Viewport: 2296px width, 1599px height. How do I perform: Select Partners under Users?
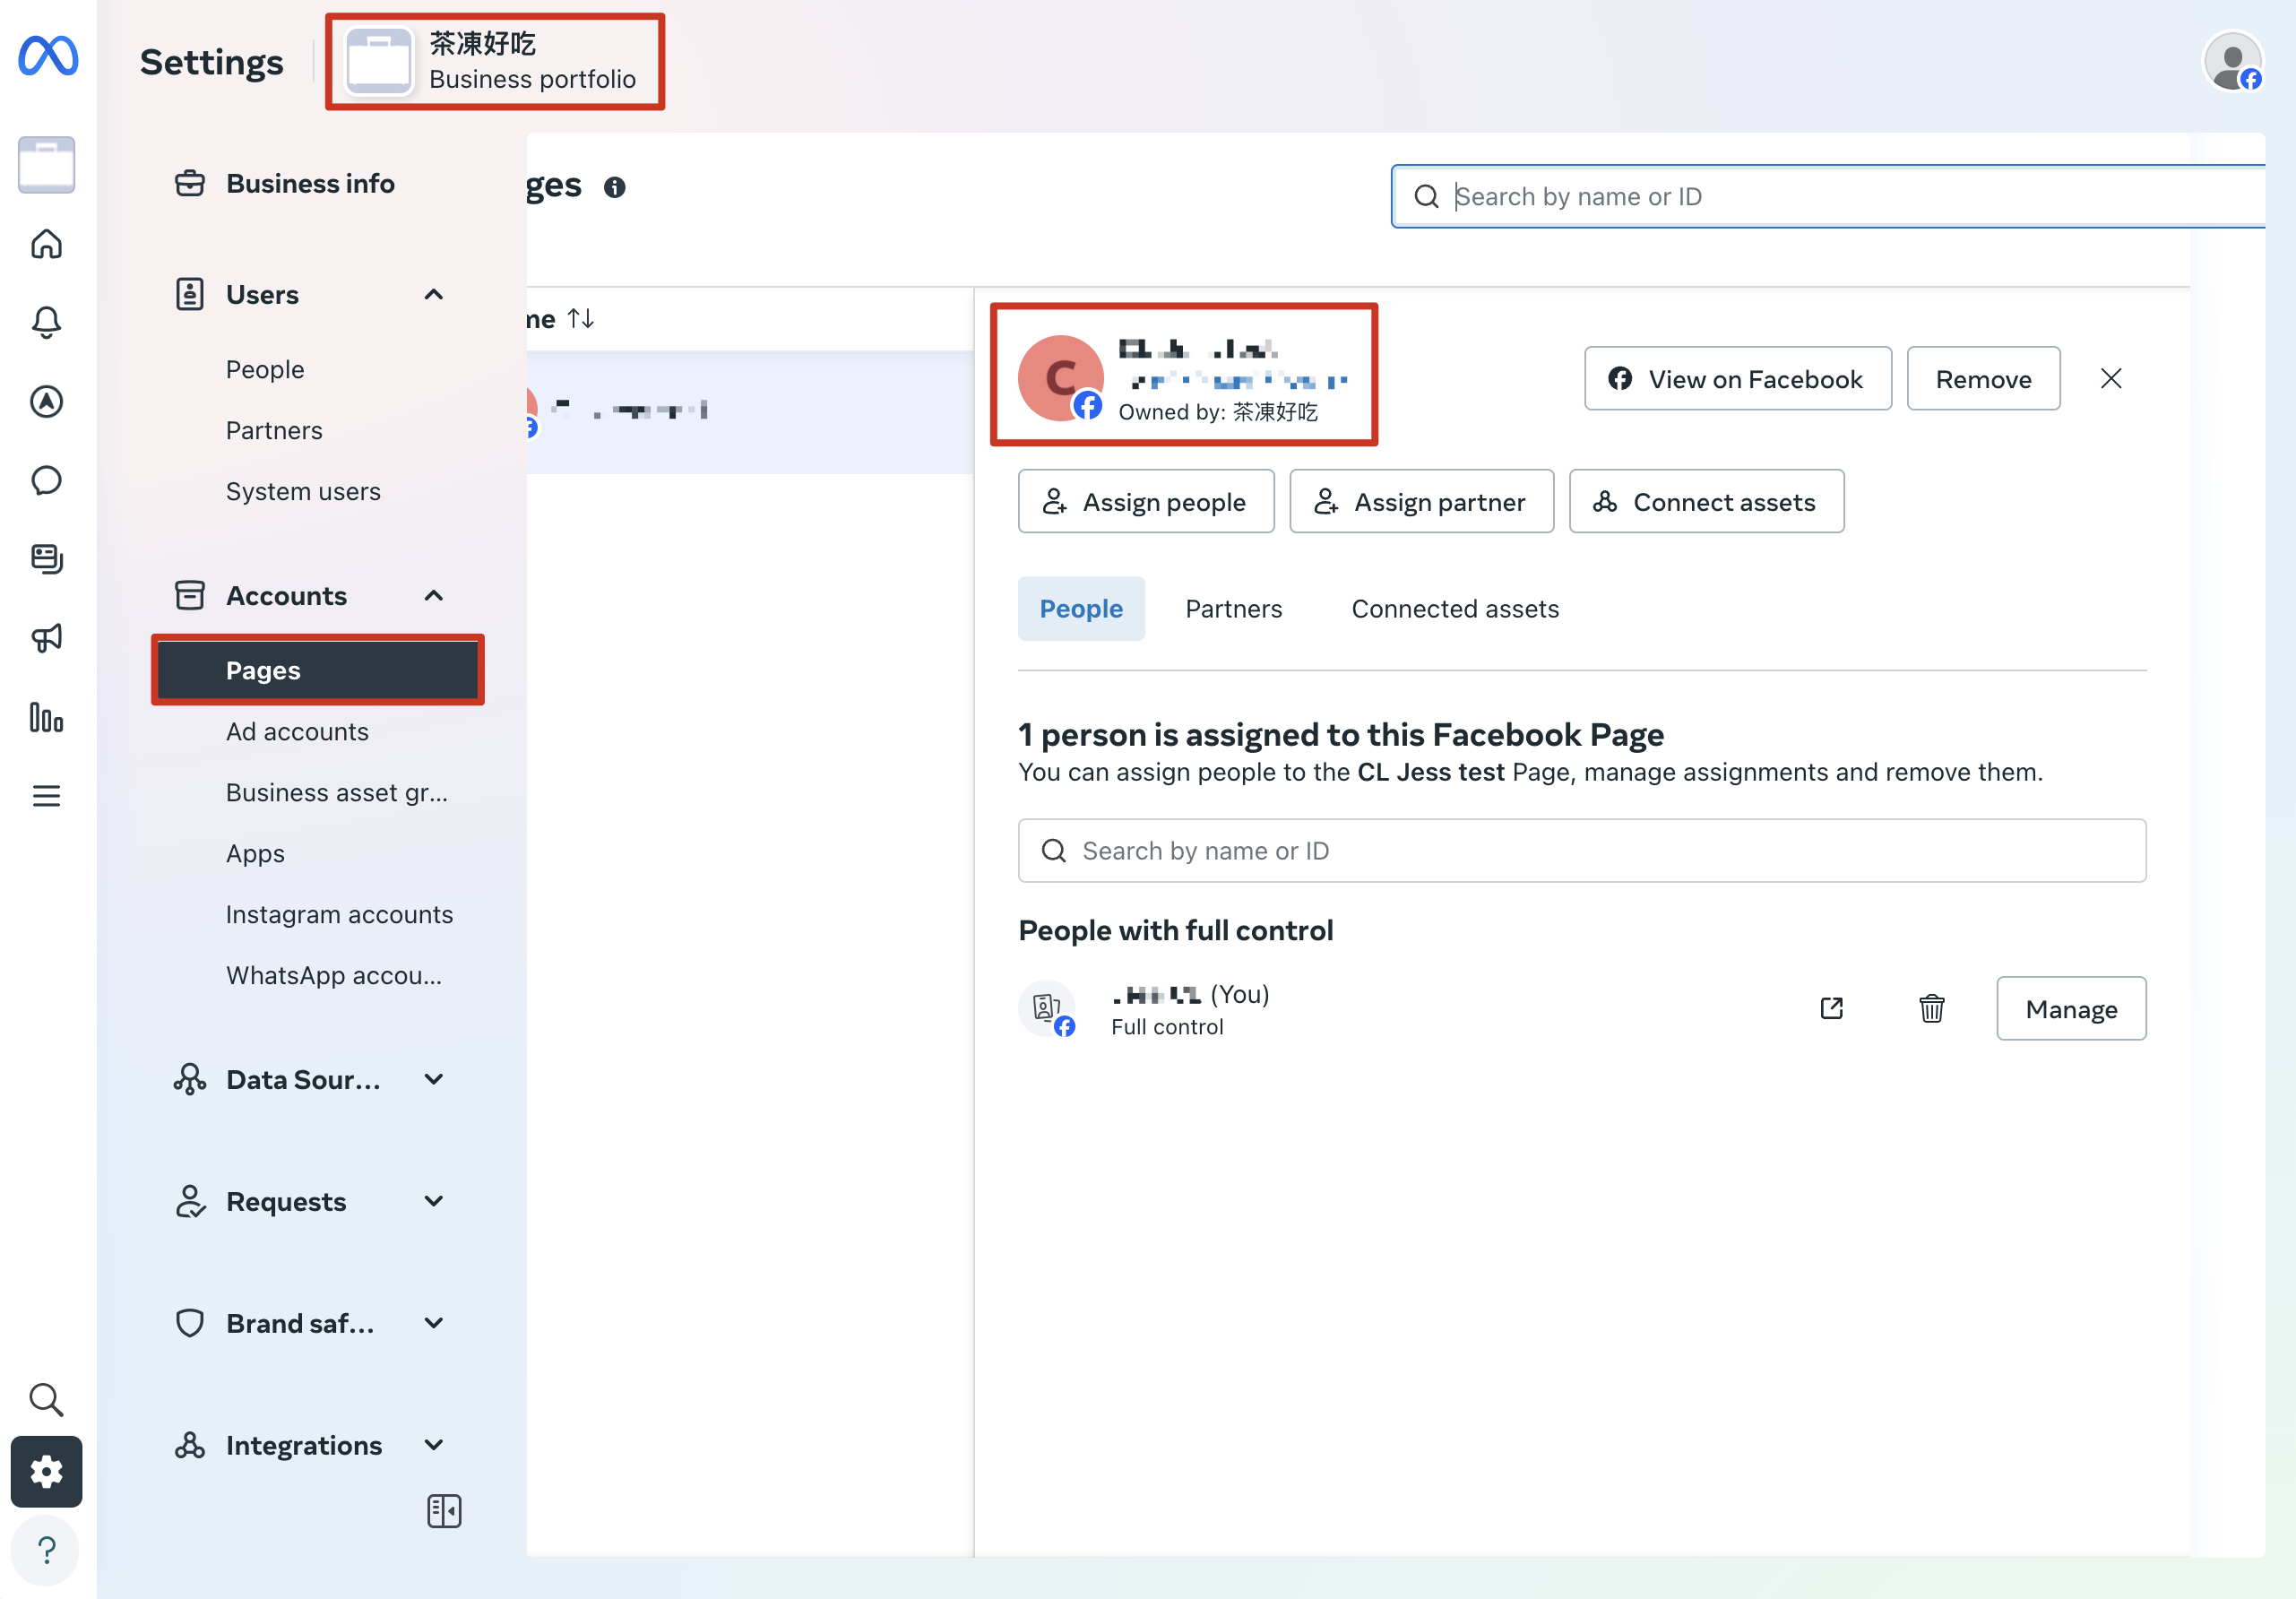274,431
